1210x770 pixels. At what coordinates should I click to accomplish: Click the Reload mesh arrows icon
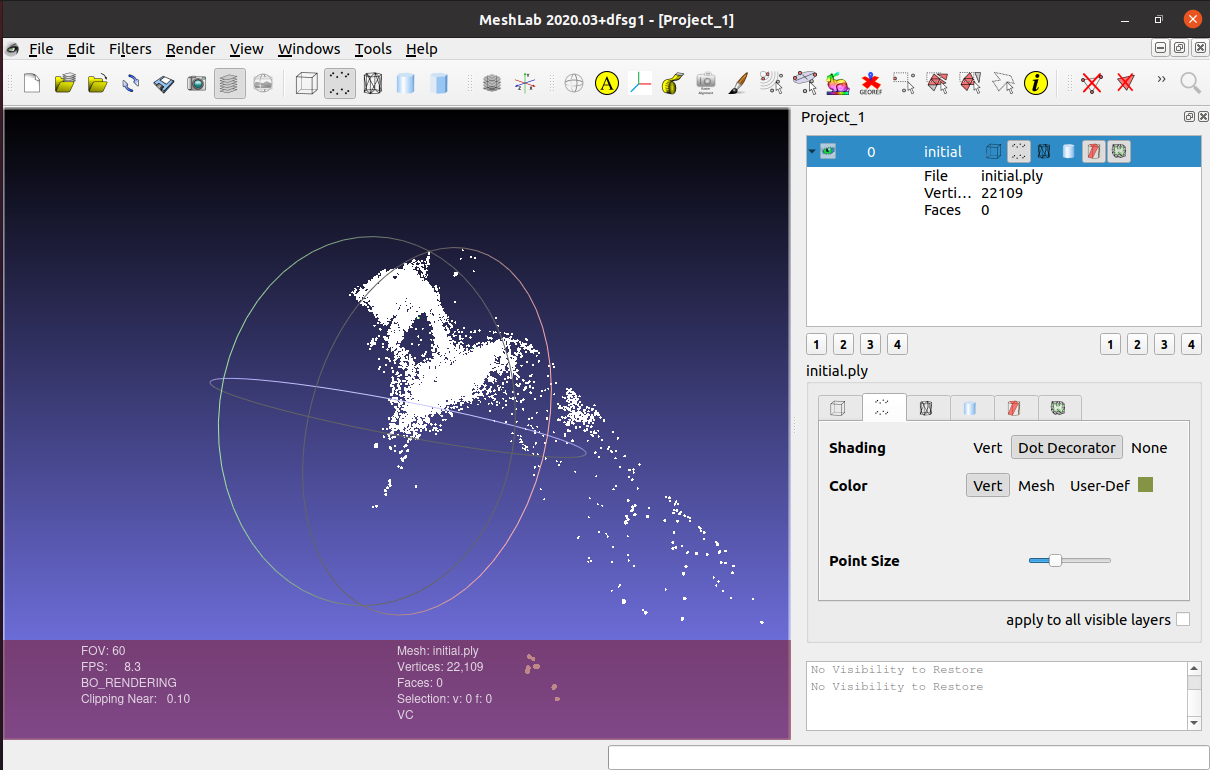coord(131,83)
